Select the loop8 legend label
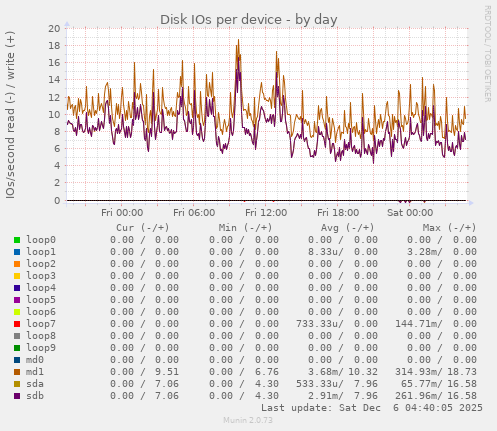 tap(41, 336)
